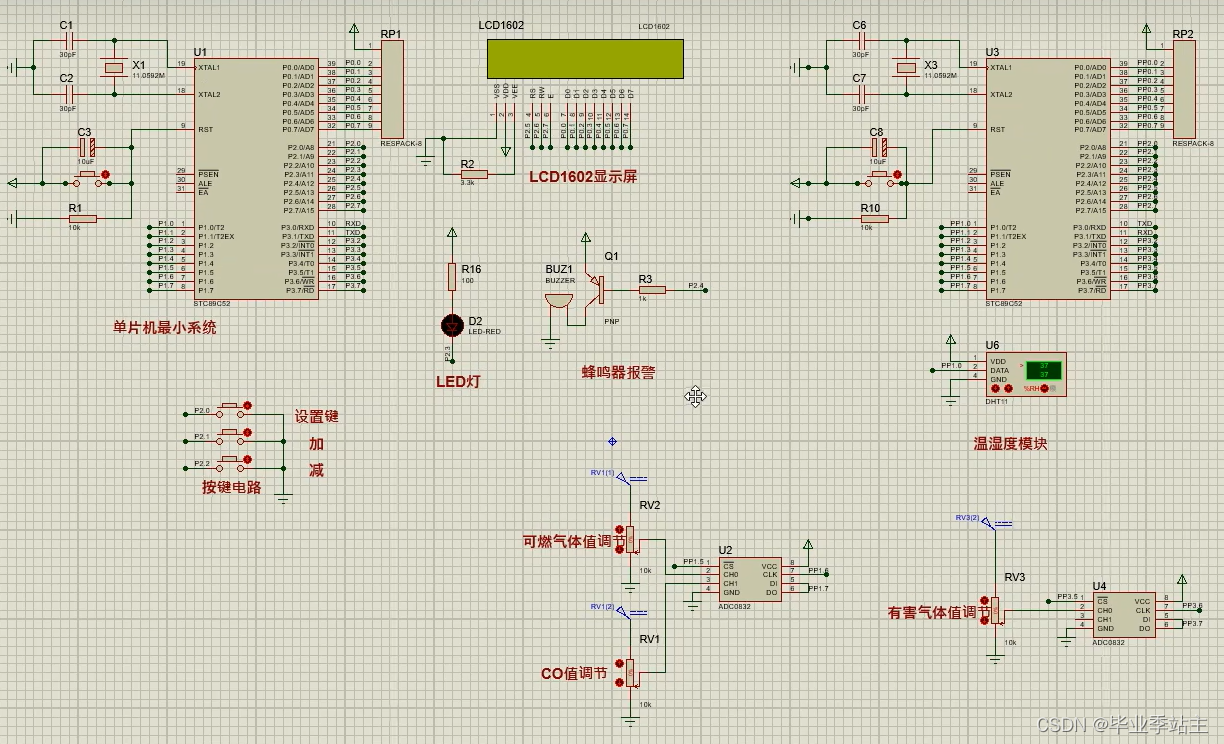Select the U4 ADC0832 chip
The width and height of the screenshot is (1224, 744).
pos(1123,615)
